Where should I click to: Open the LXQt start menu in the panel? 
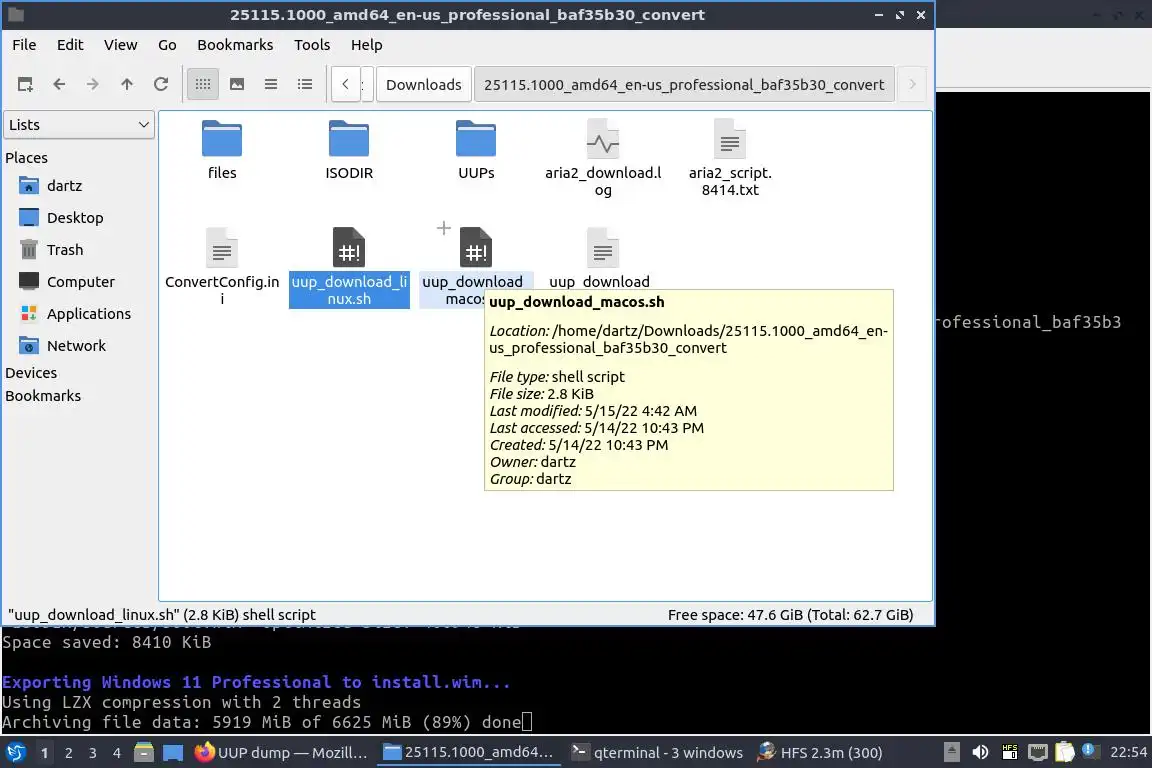15,752
